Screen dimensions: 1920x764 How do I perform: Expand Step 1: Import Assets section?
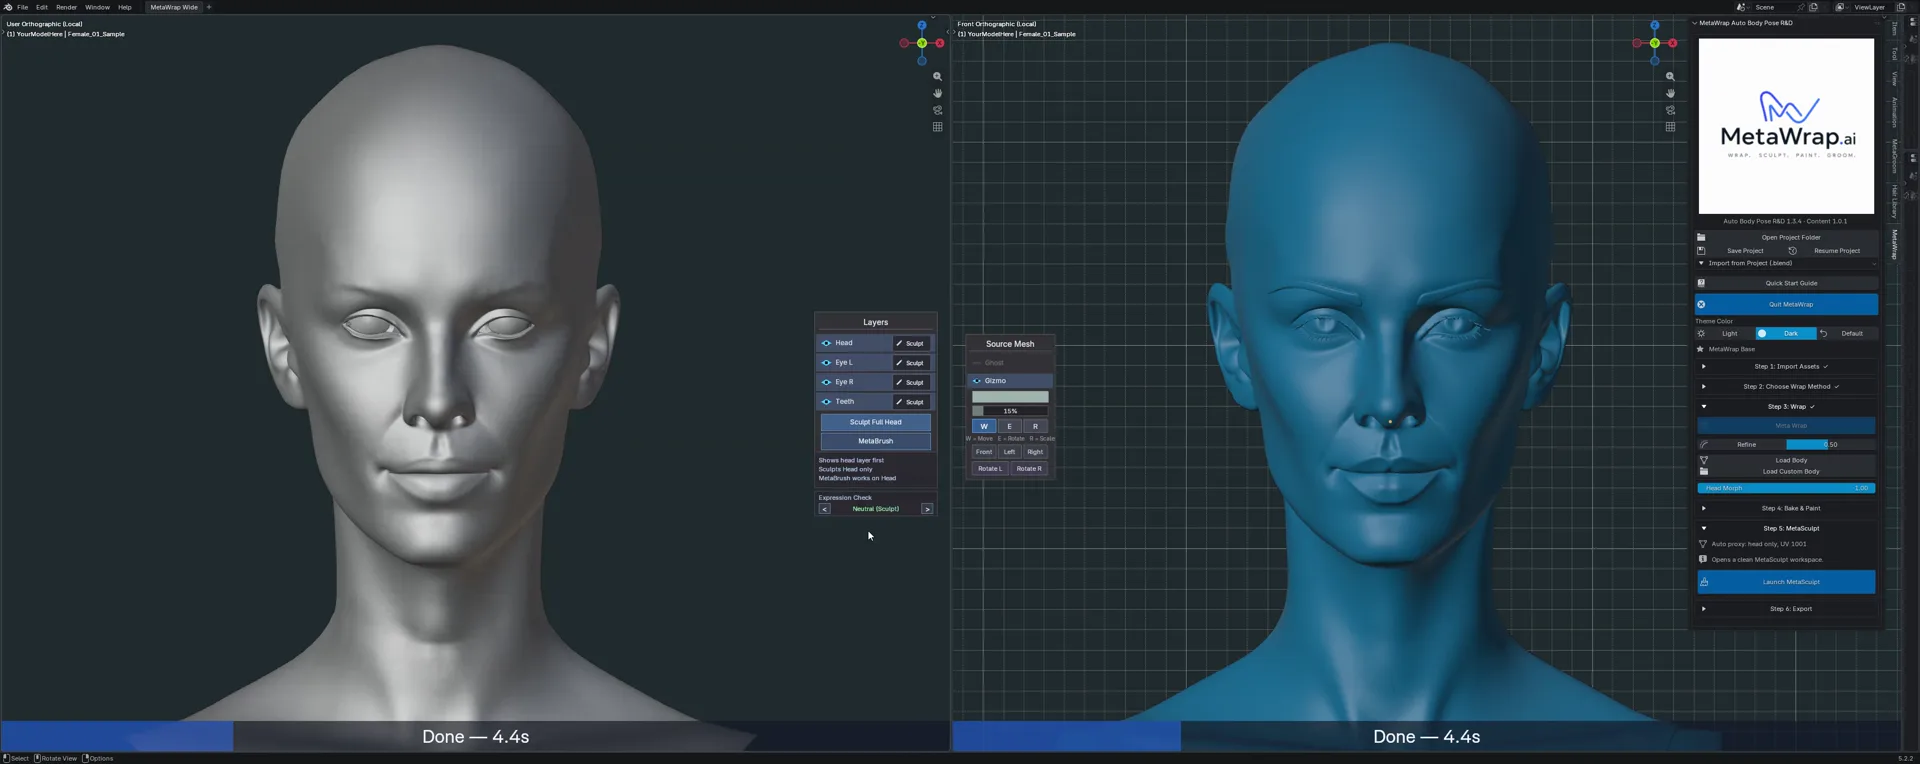click(1704, 367)
